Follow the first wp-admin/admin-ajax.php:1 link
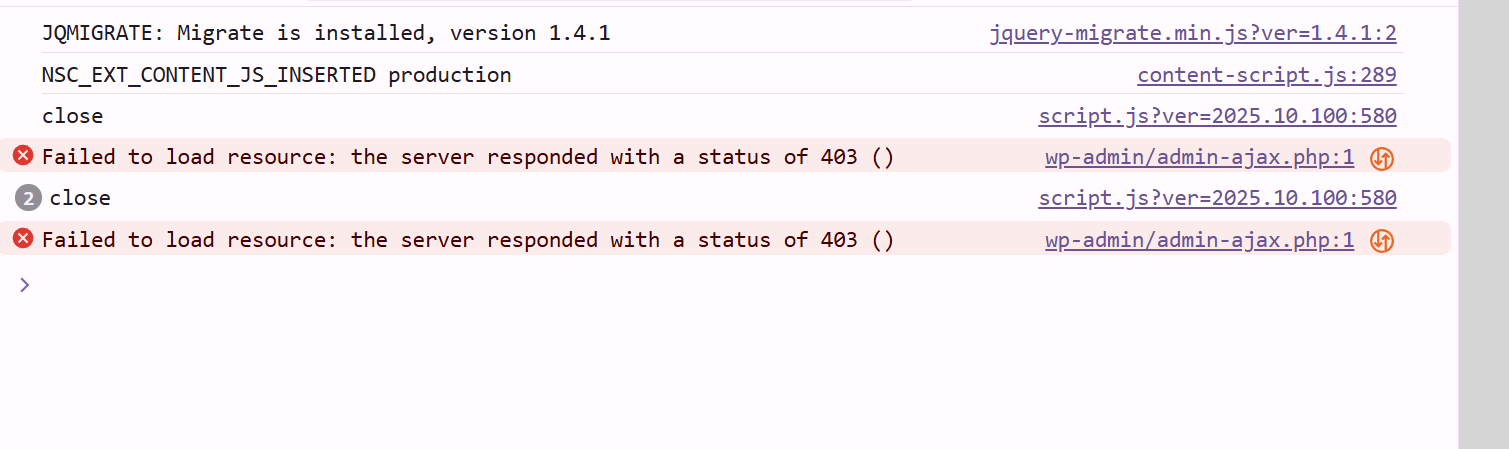The image size is (1509, 449). pos(1199,157)
